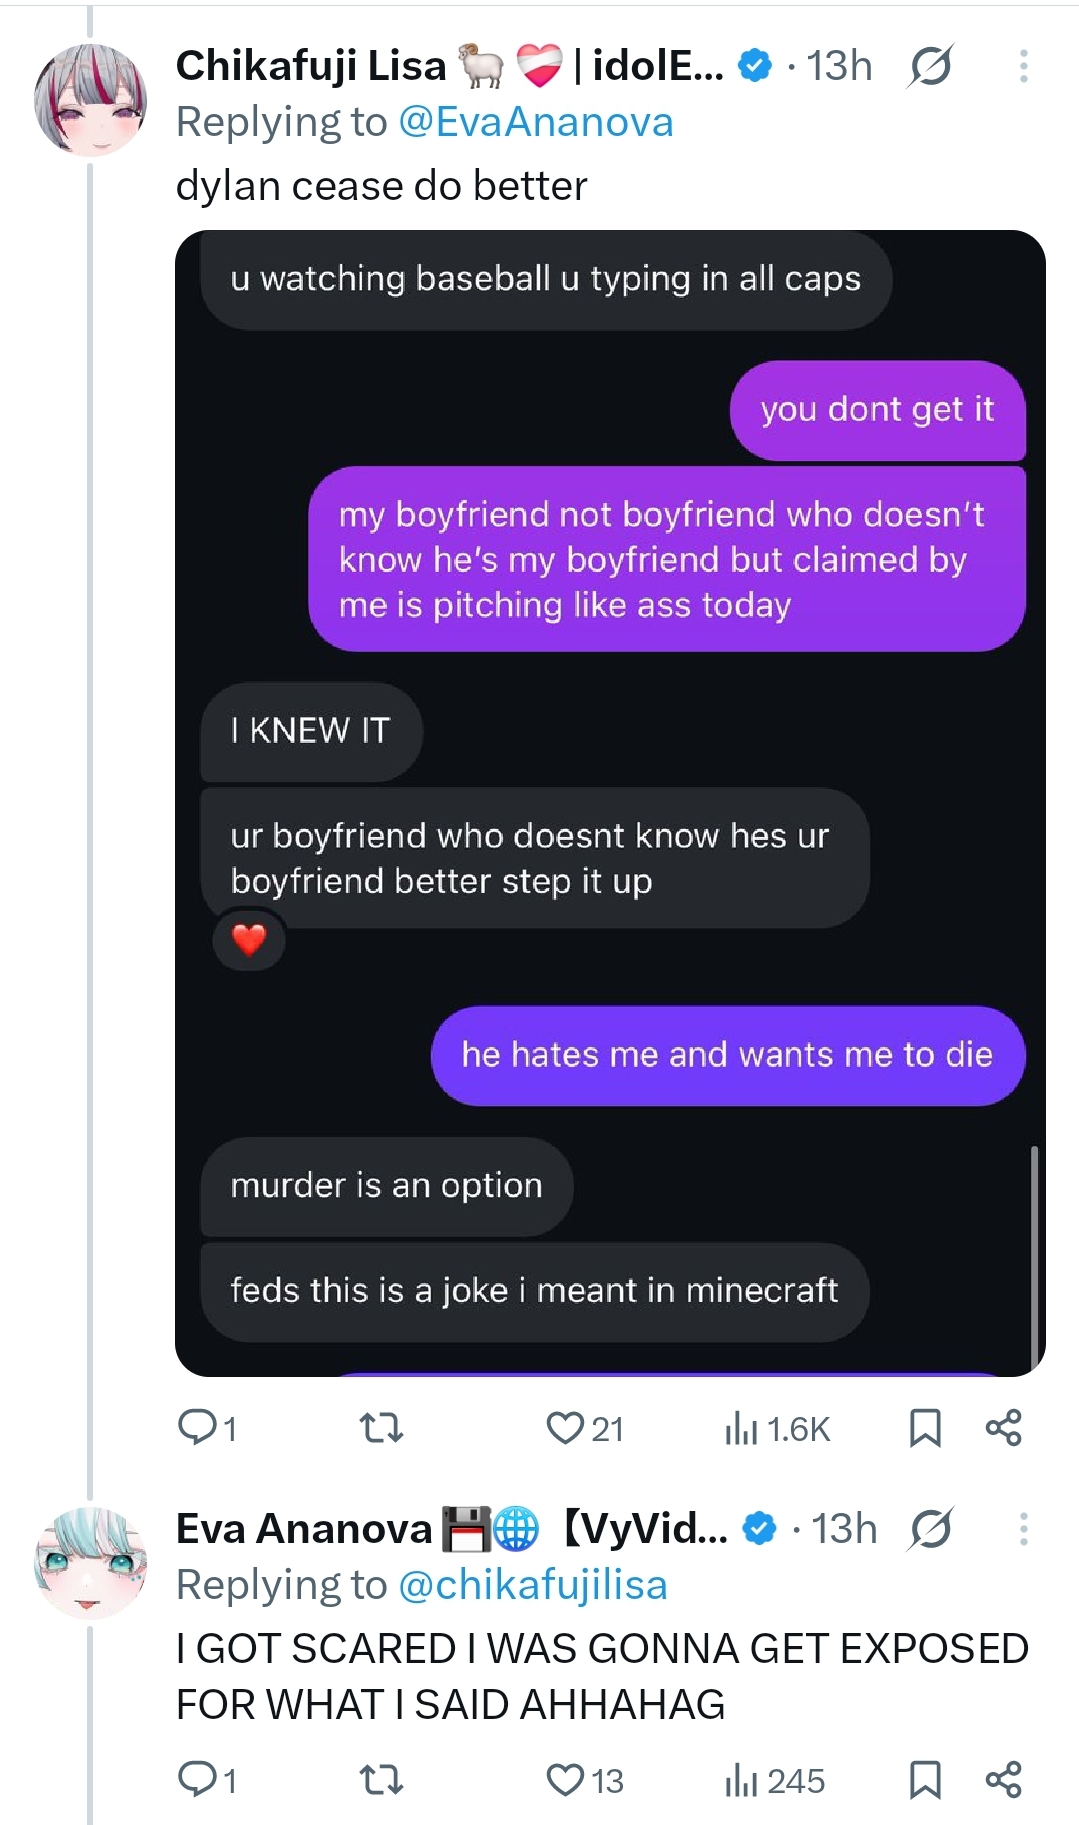Open the @chikafujilisa mention link
Image resolution: width=1079 pixels, height=1825 pixels.
532,1585
